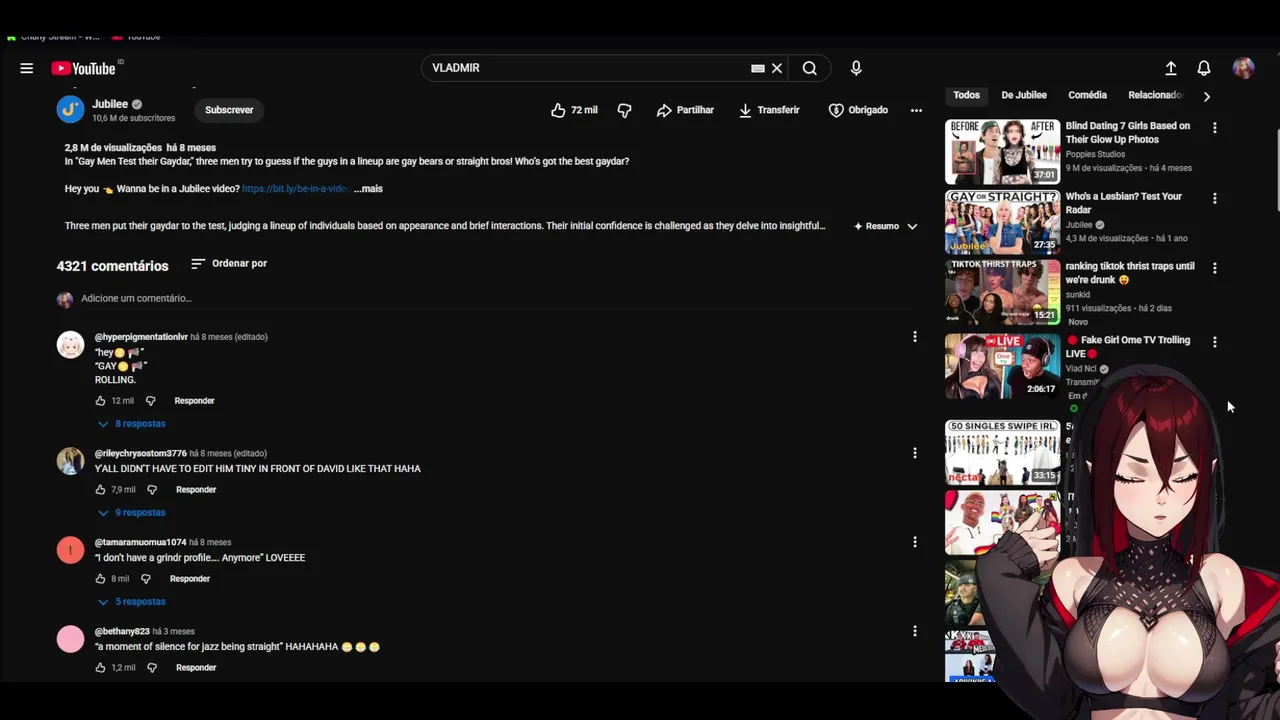Open the bit.ly be-in-a-video link
1280x720 pixels.
click(295, 188)
